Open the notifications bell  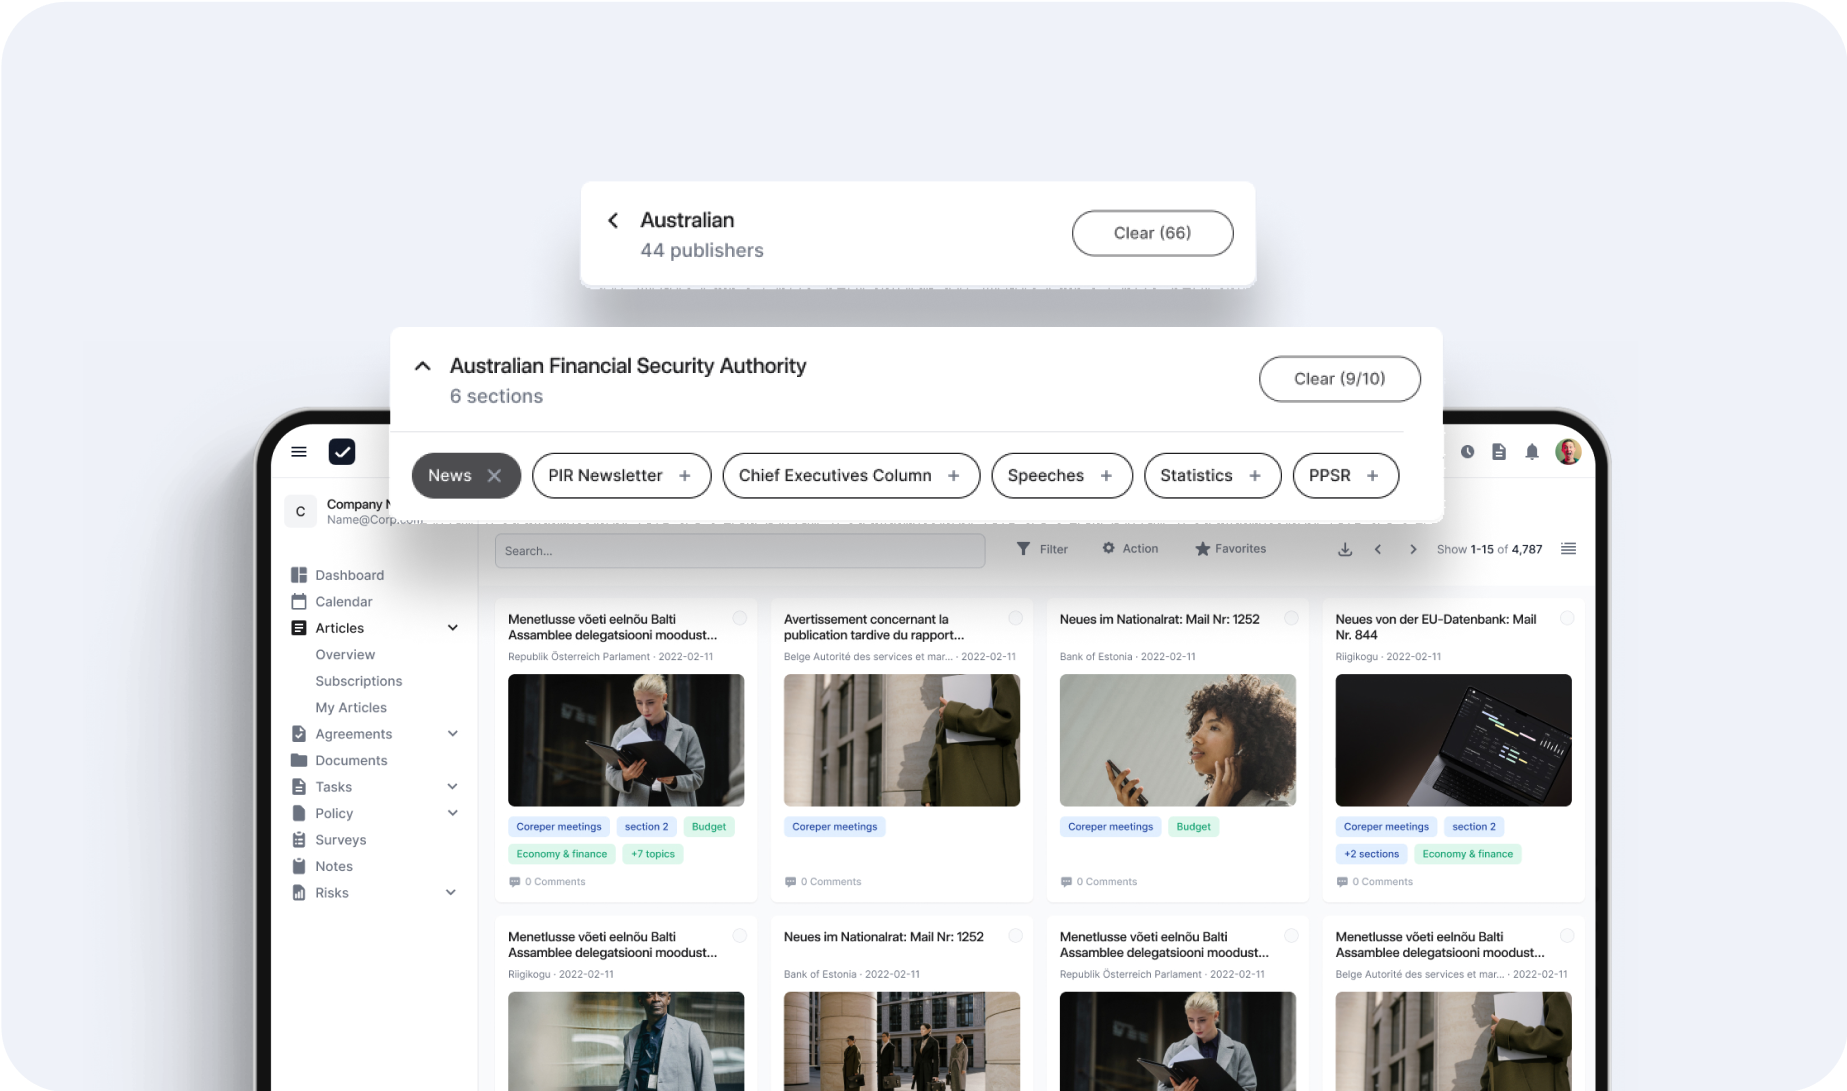[x=1532, y=452]
